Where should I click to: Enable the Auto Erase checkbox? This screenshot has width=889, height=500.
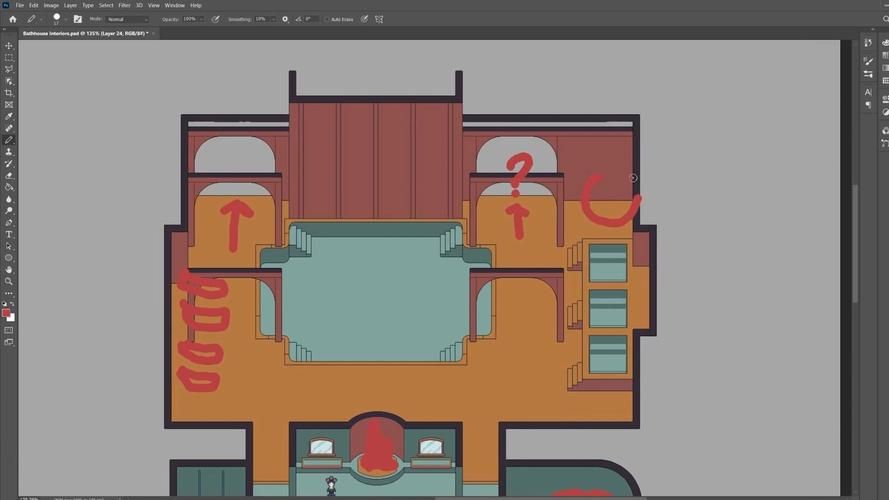point(327,19)
